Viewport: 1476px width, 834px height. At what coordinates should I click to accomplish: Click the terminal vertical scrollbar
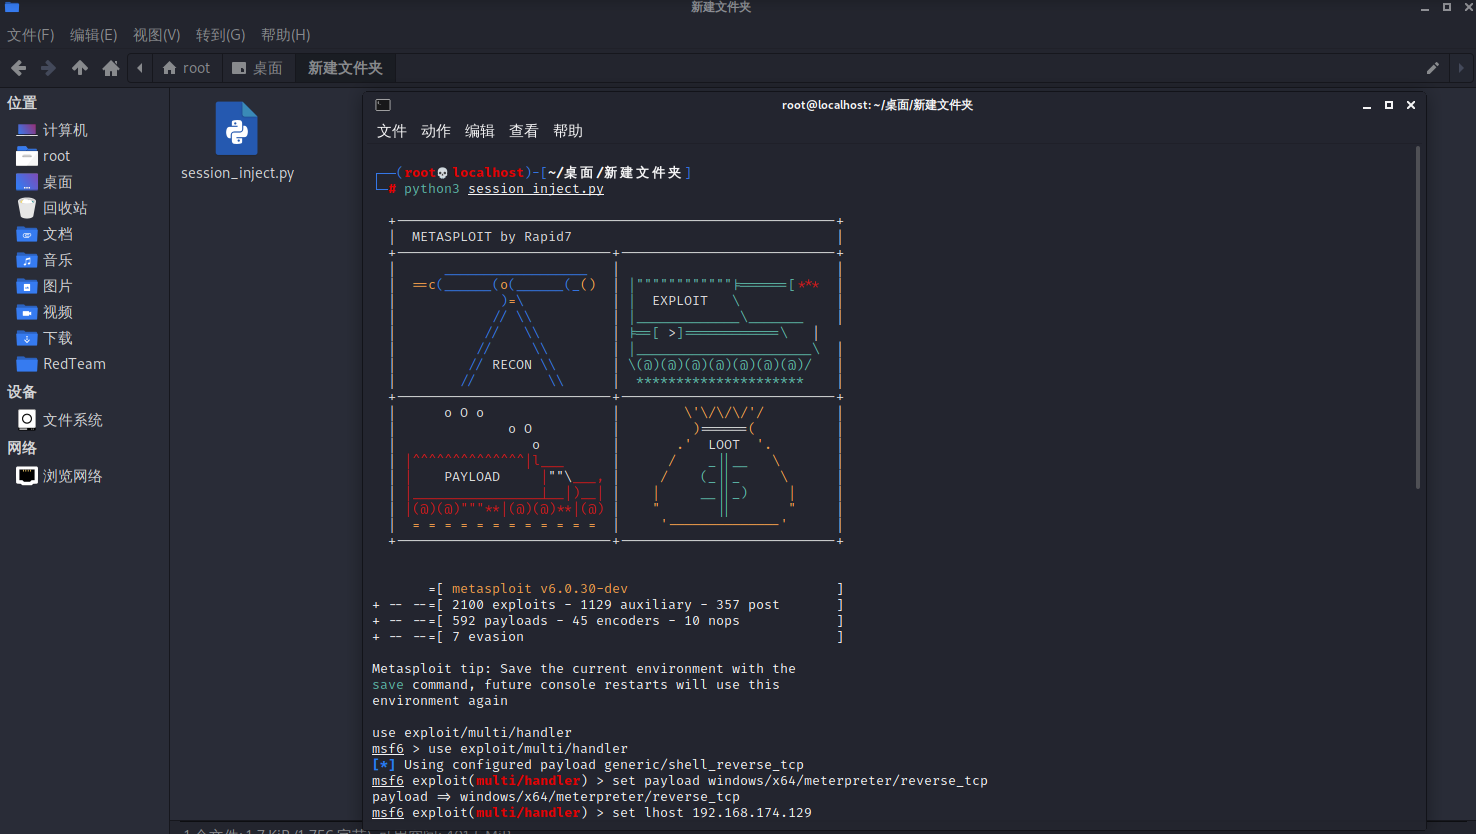coord(1418,318)
